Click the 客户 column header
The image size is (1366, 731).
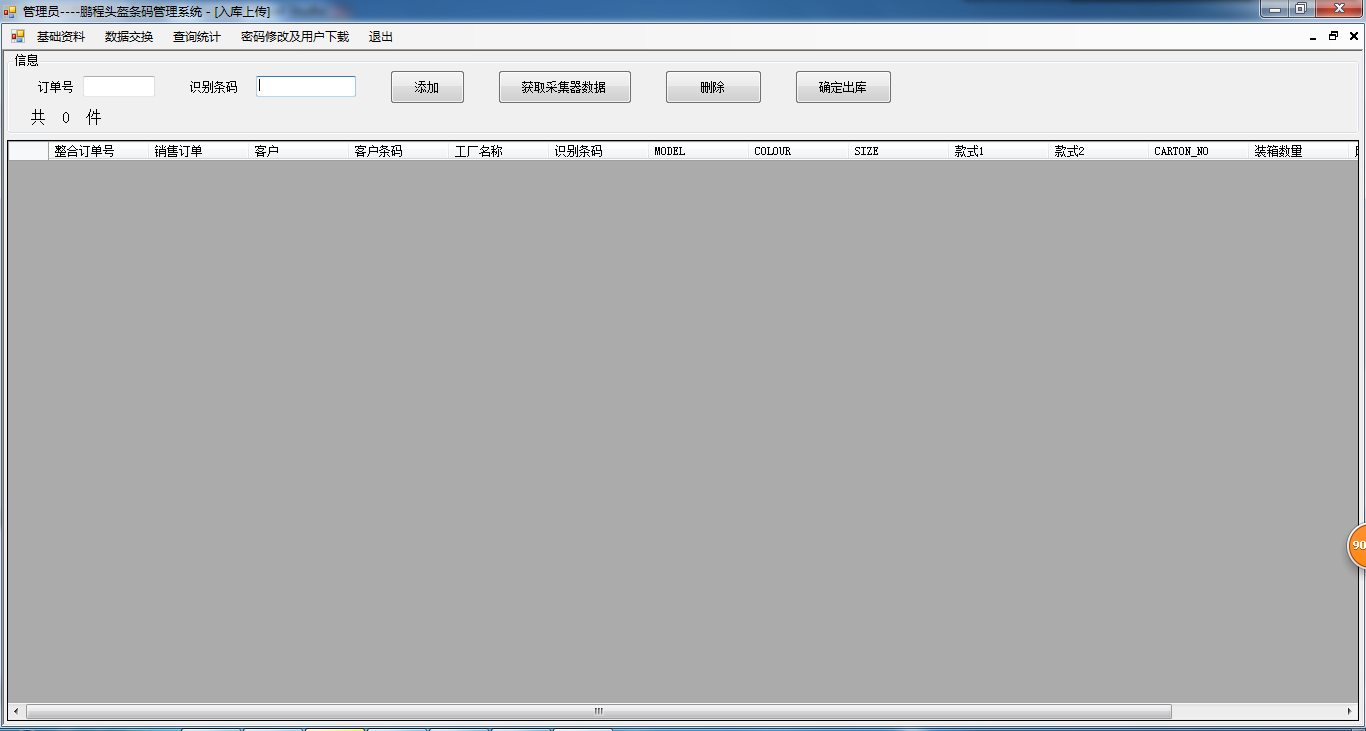[298, 151]
